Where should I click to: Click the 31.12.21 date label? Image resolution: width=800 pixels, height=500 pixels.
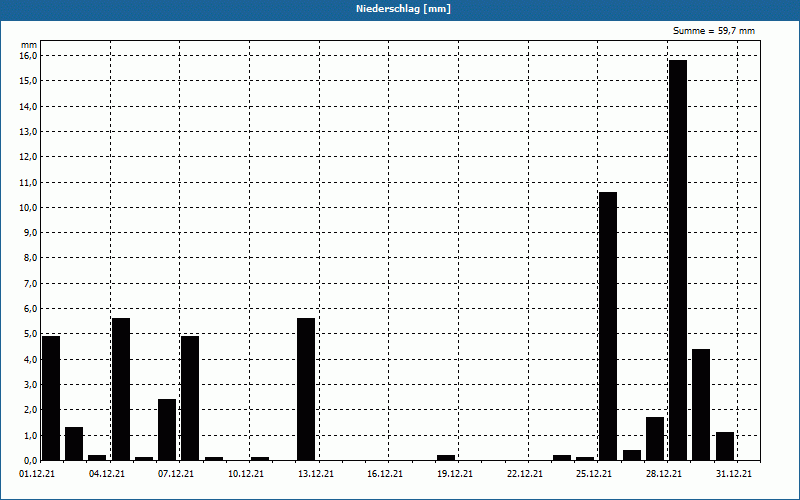(734, 474)
